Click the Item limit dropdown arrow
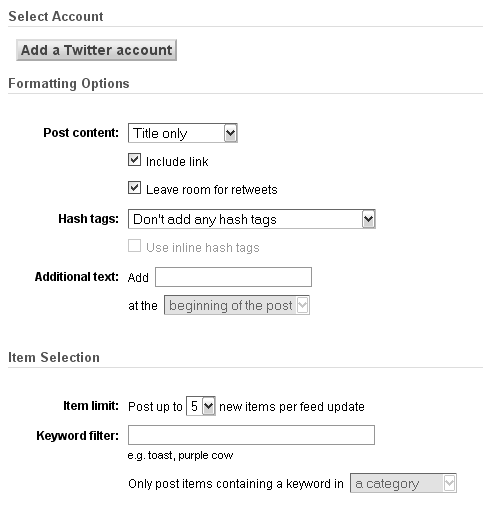 (x=209, y=406)
